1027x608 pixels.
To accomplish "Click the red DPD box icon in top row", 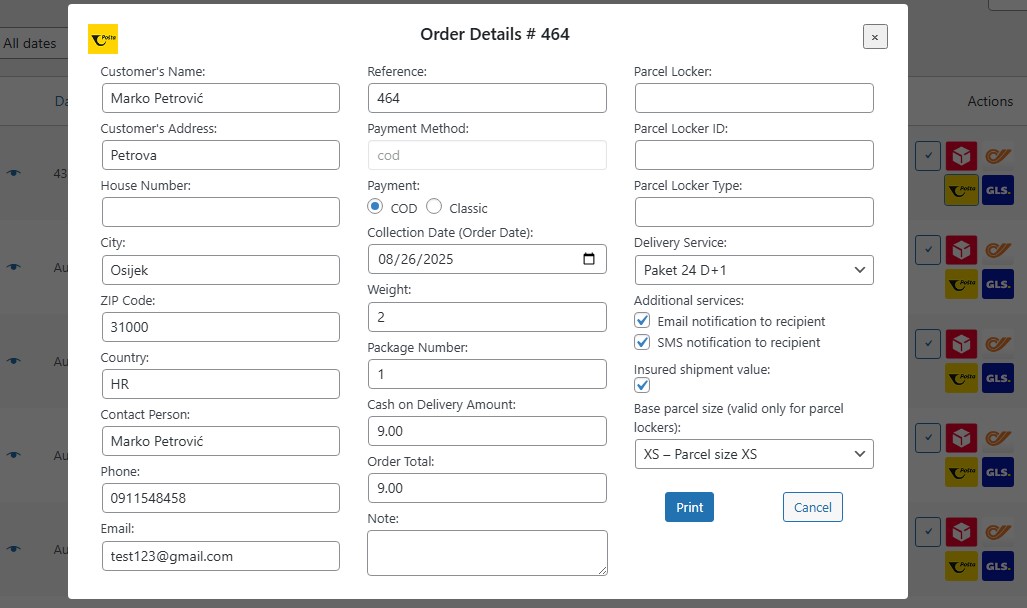I will [961, 156].
